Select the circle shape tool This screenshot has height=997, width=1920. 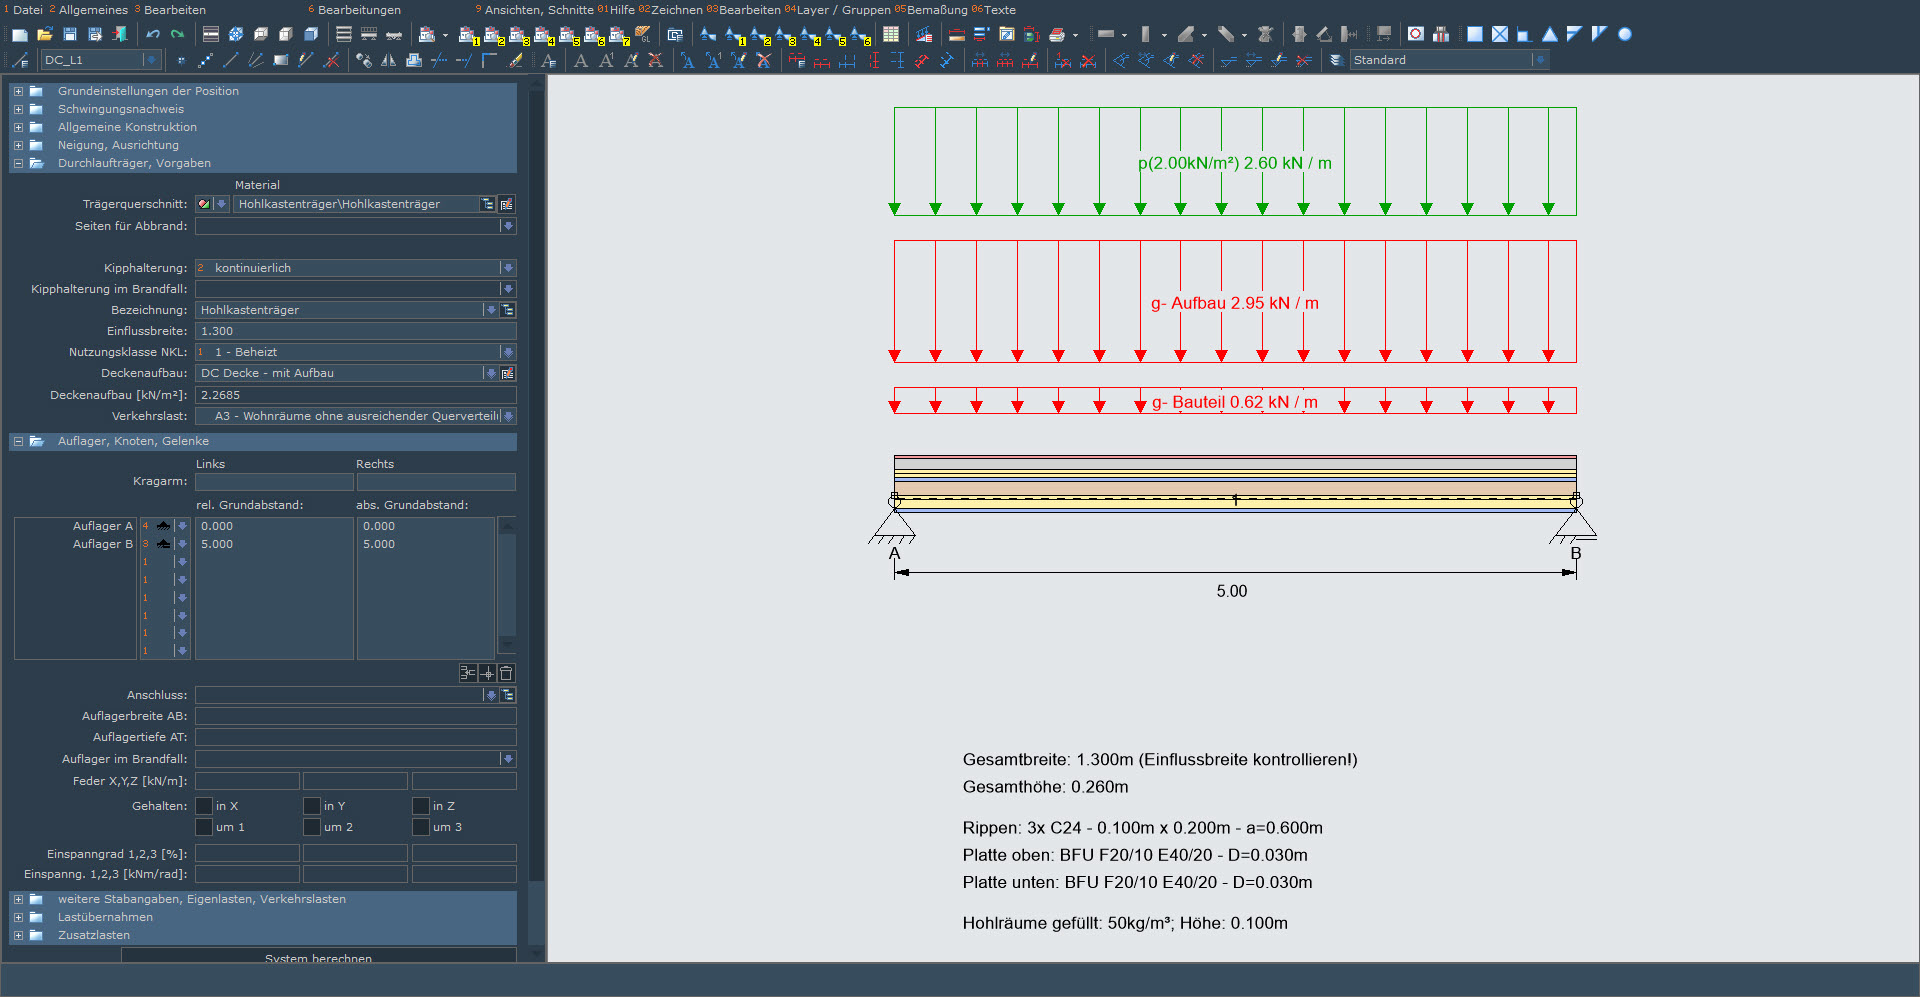coord(1625,34)
